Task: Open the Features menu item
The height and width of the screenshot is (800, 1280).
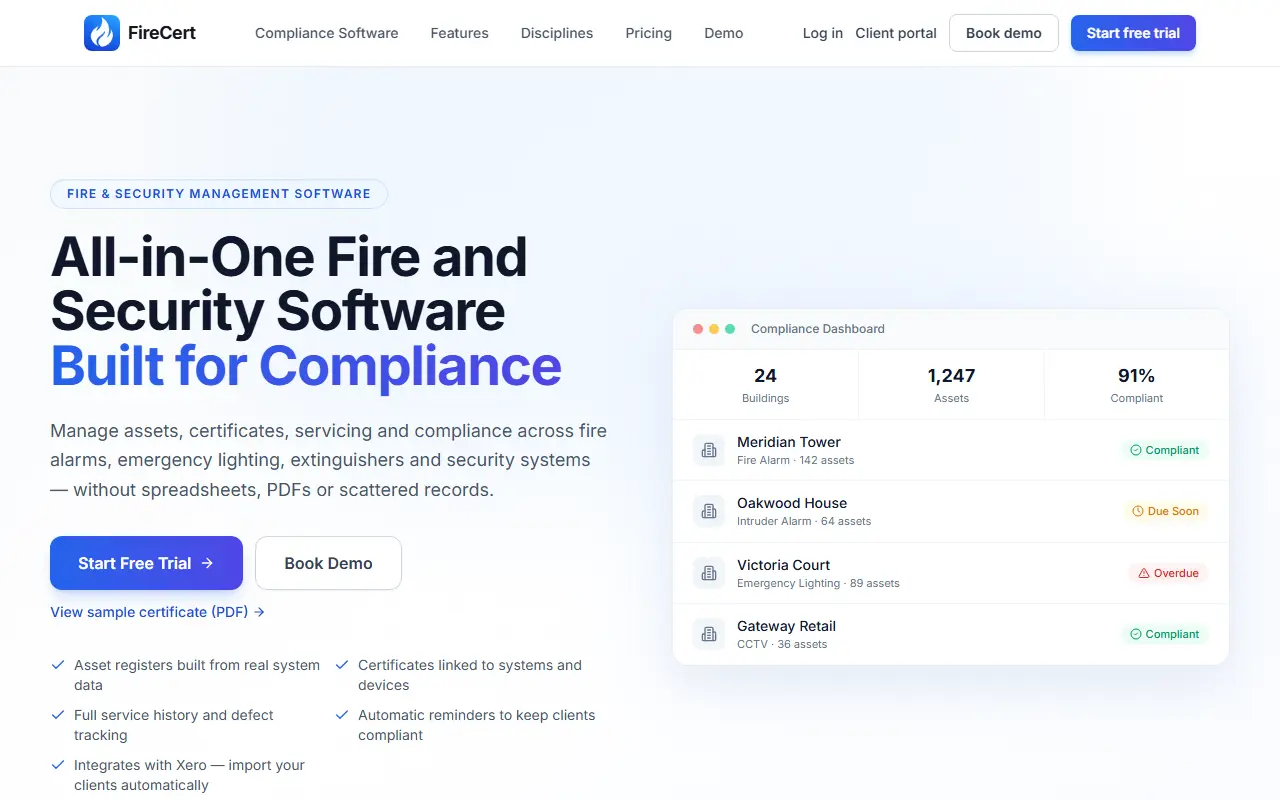Action: click(460, 33)
